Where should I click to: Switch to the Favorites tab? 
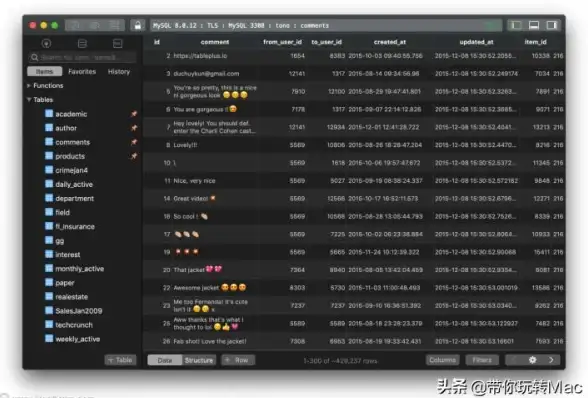[x=82, y=71]
